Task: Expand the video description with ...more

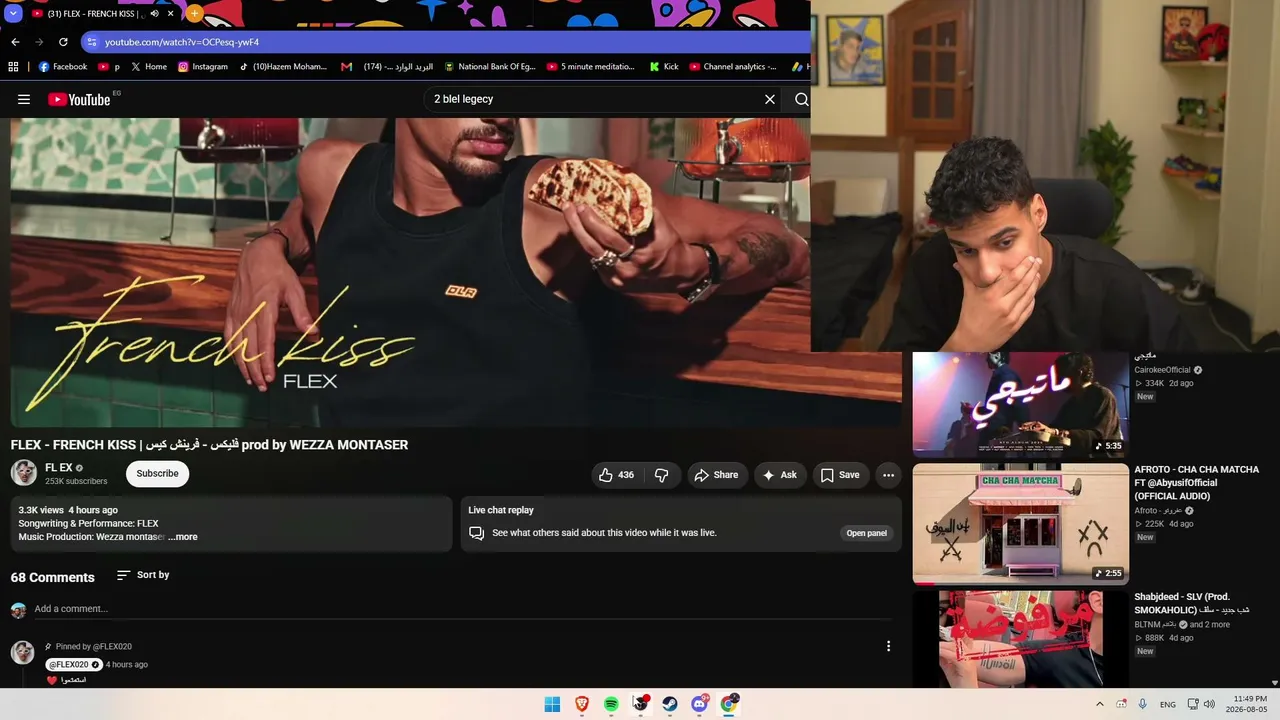Action: pyautogui.click(x=183, y=537)
